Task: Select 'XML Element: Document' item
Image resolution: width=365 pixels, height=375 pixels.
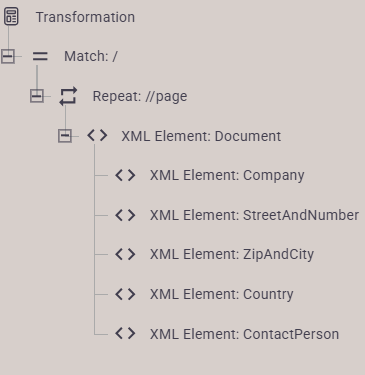Action: coord(201,136)
